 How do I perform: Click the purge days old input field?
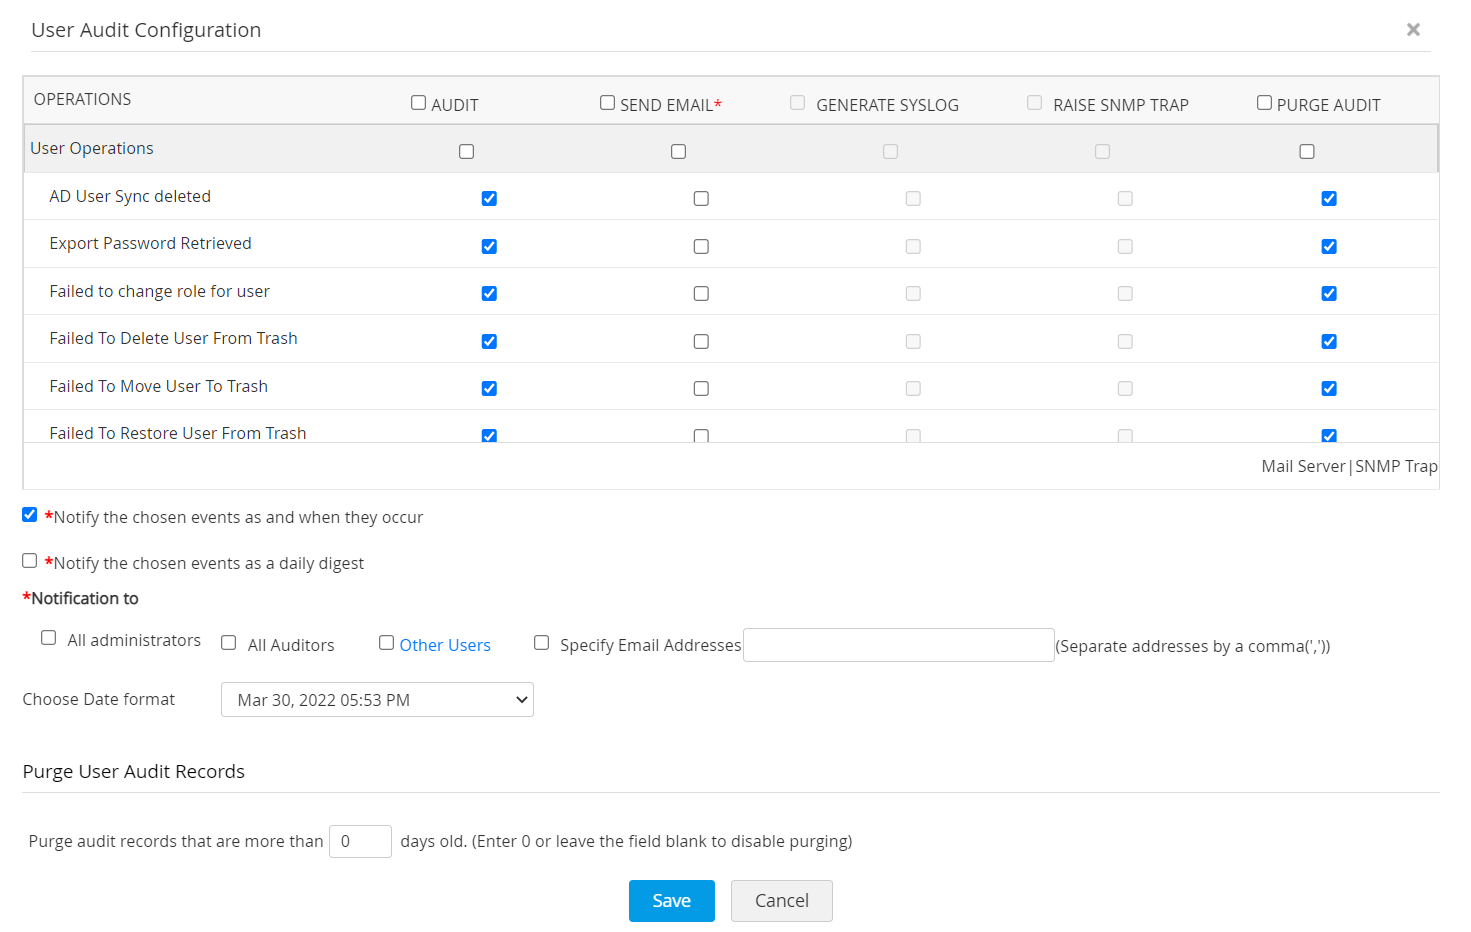point(360,841)
